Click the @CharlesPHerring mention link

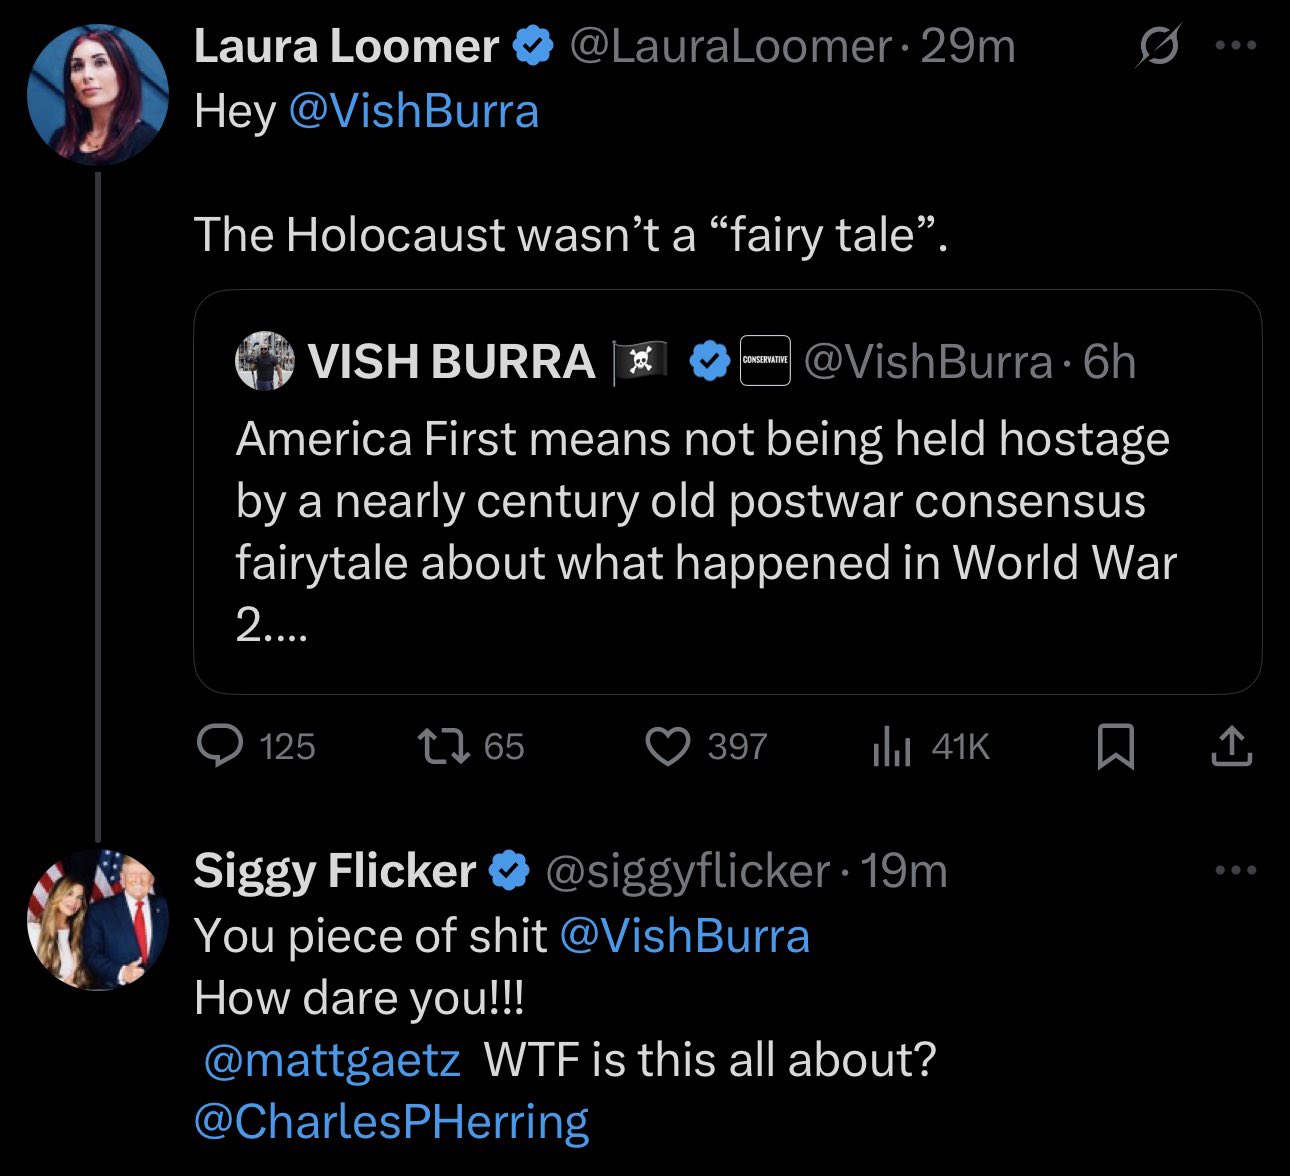[391, 1122]
